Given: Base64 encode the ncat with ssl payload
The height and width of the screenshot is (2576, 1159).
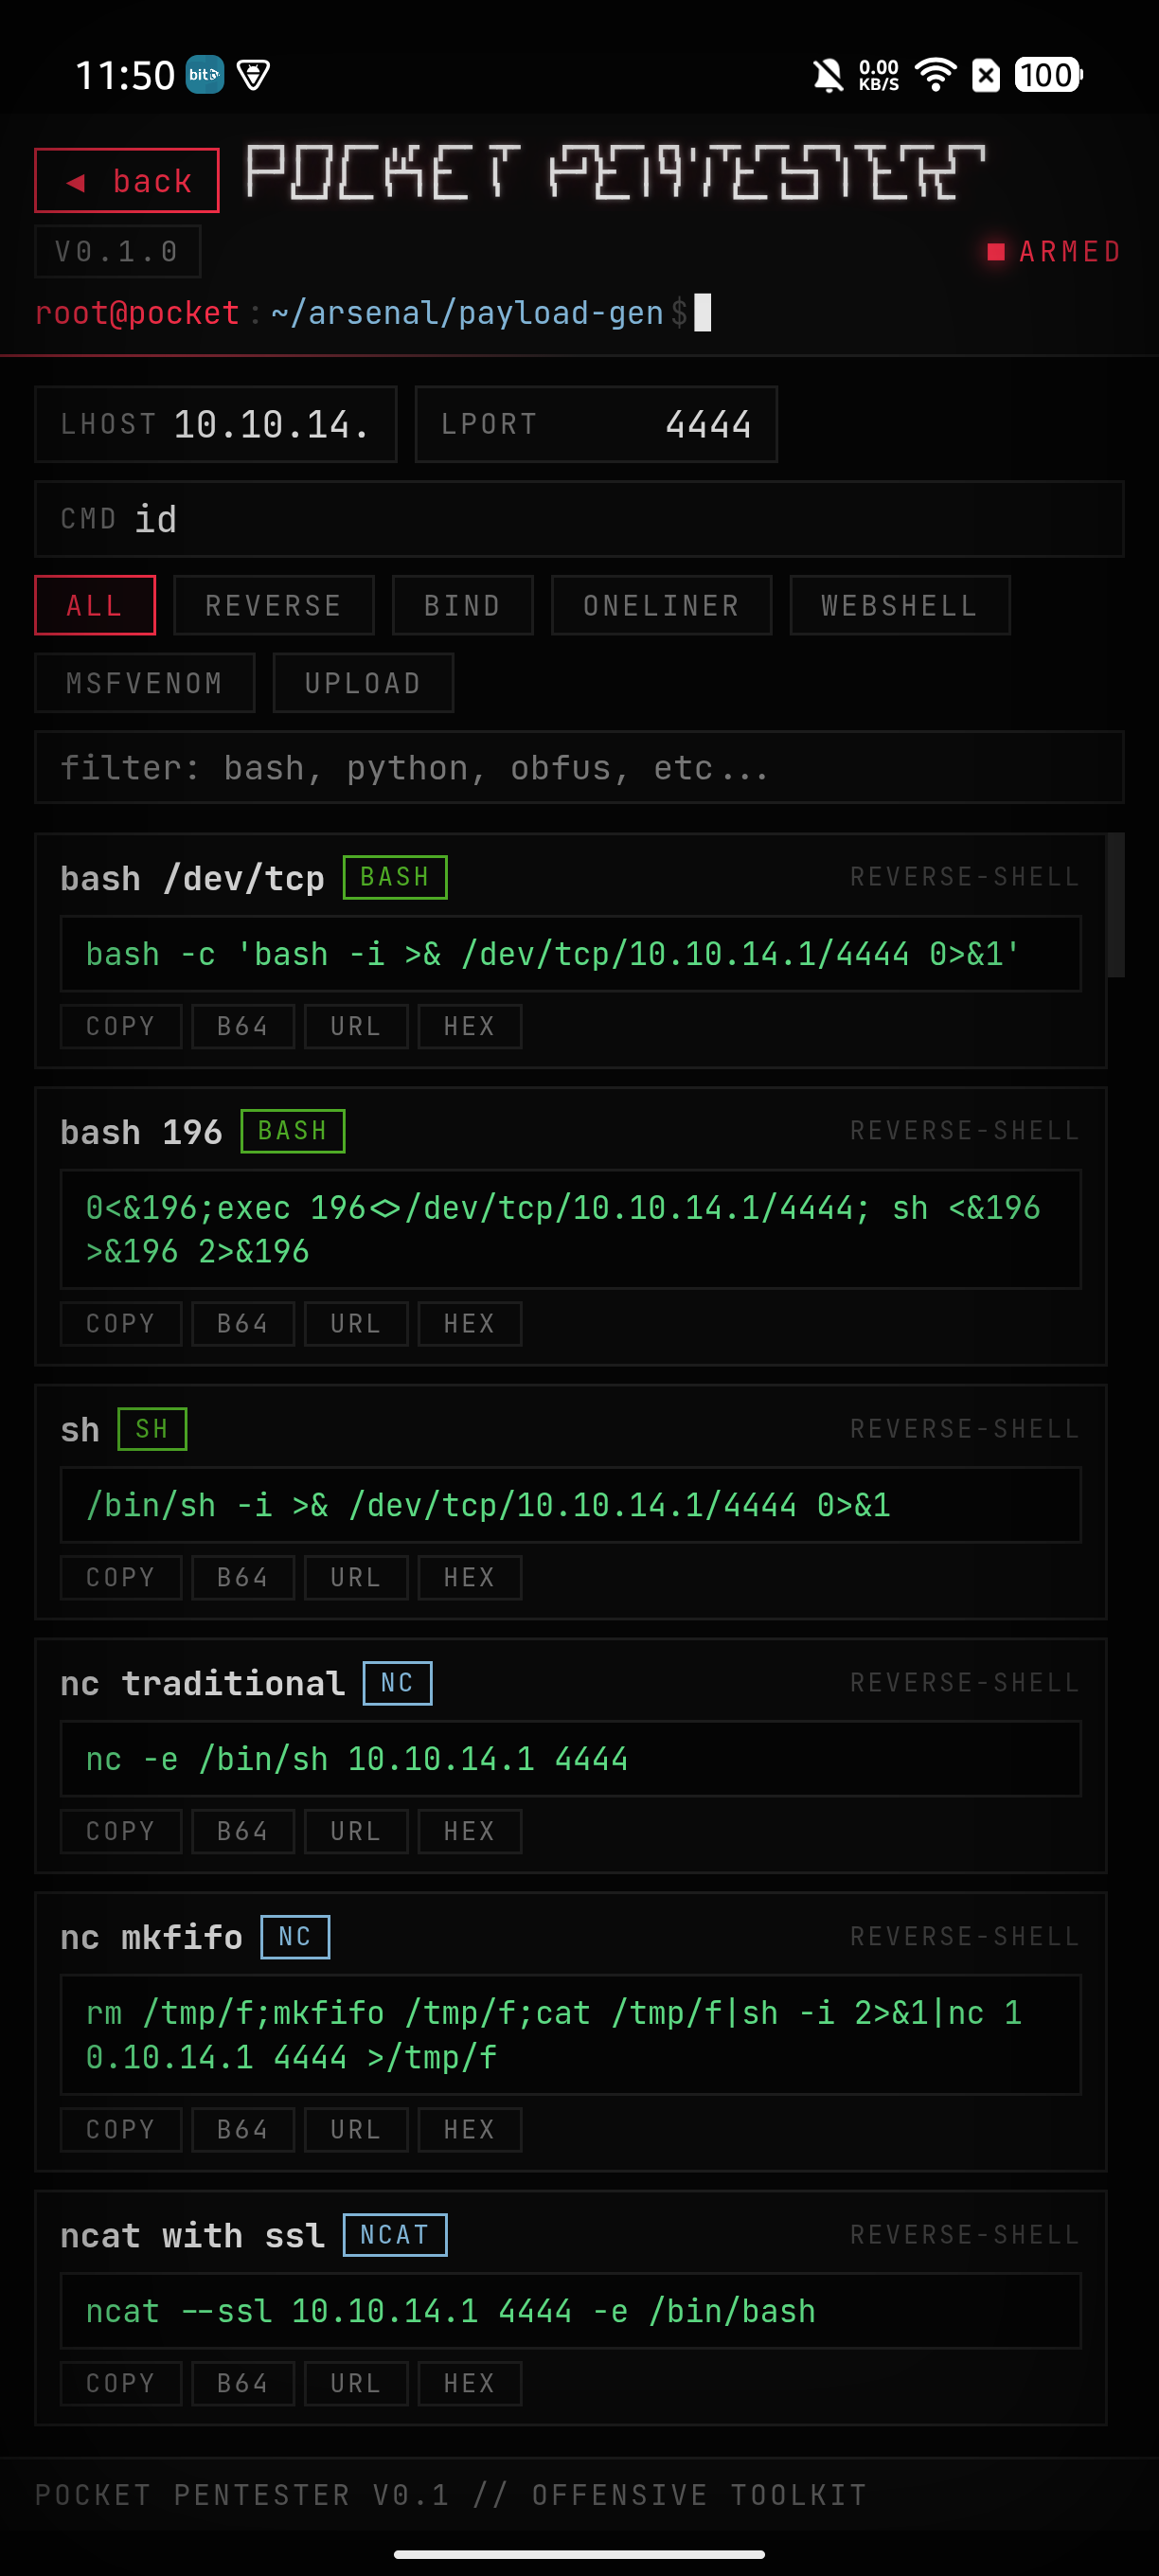Looking at the screenshot, I should 243,2383.
